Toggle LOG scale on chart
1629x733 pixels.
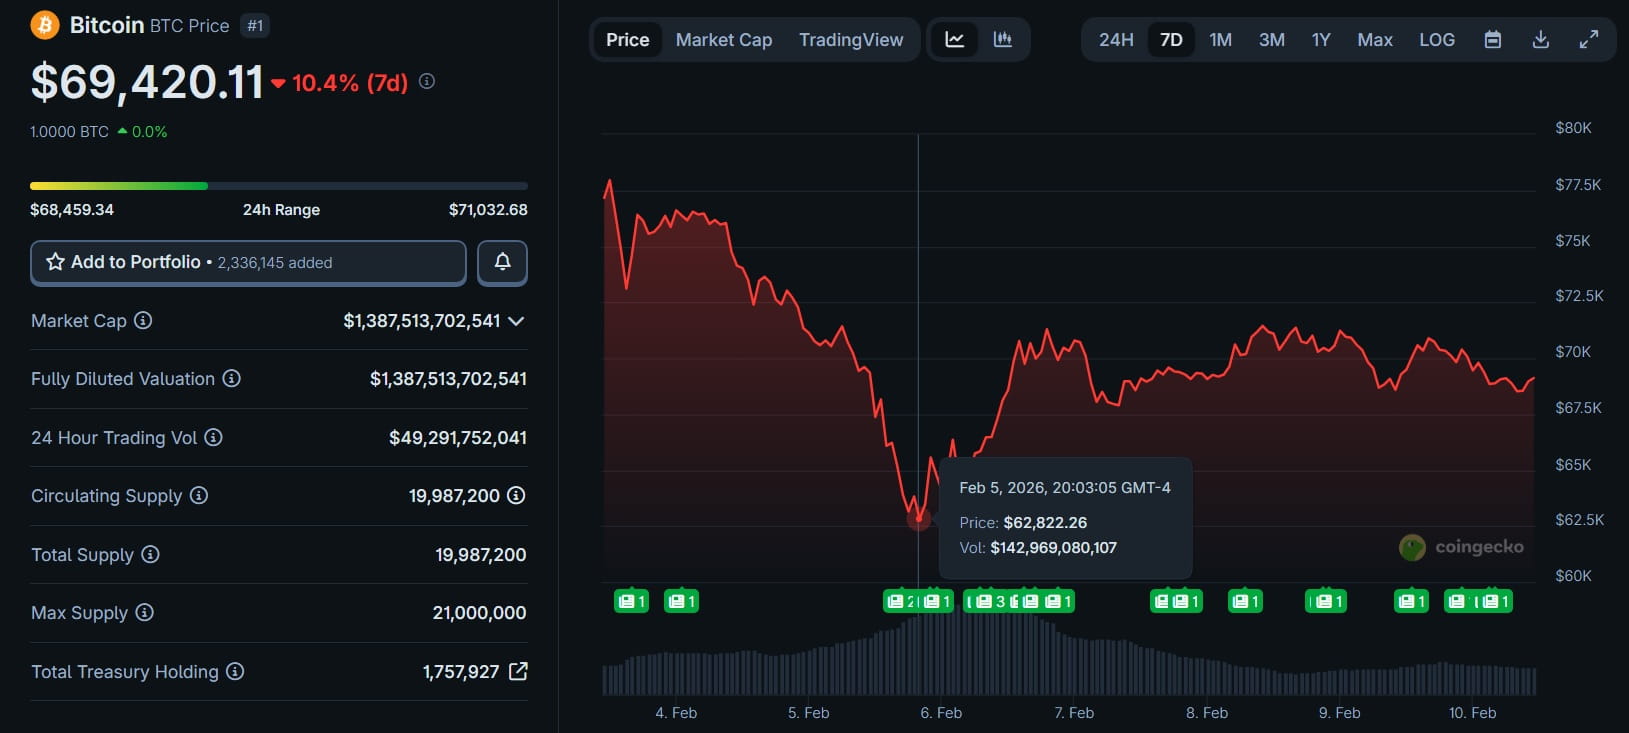1436,40
